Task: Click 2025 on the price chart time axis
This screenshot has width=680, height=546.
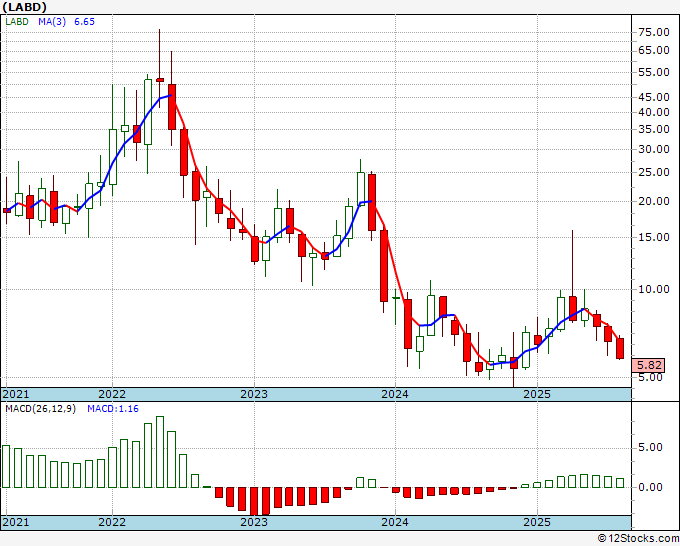Action: (x=537, y=394)
